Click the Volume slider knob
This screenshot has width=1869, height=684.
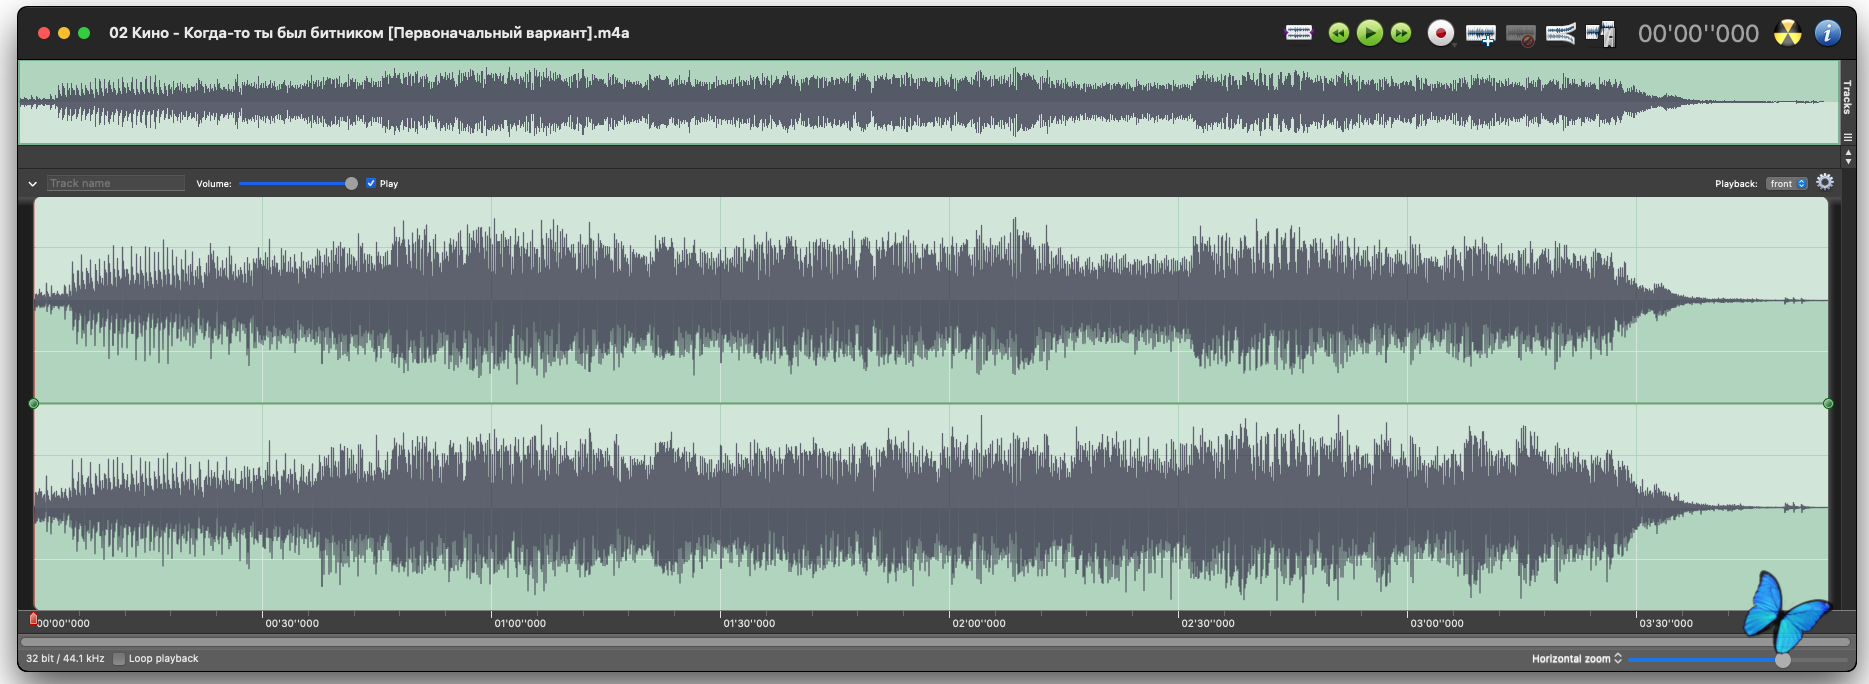pos(351,183)
